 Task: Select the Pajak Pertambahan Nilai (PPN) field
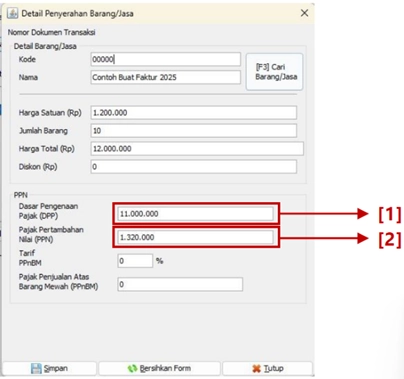195,237
